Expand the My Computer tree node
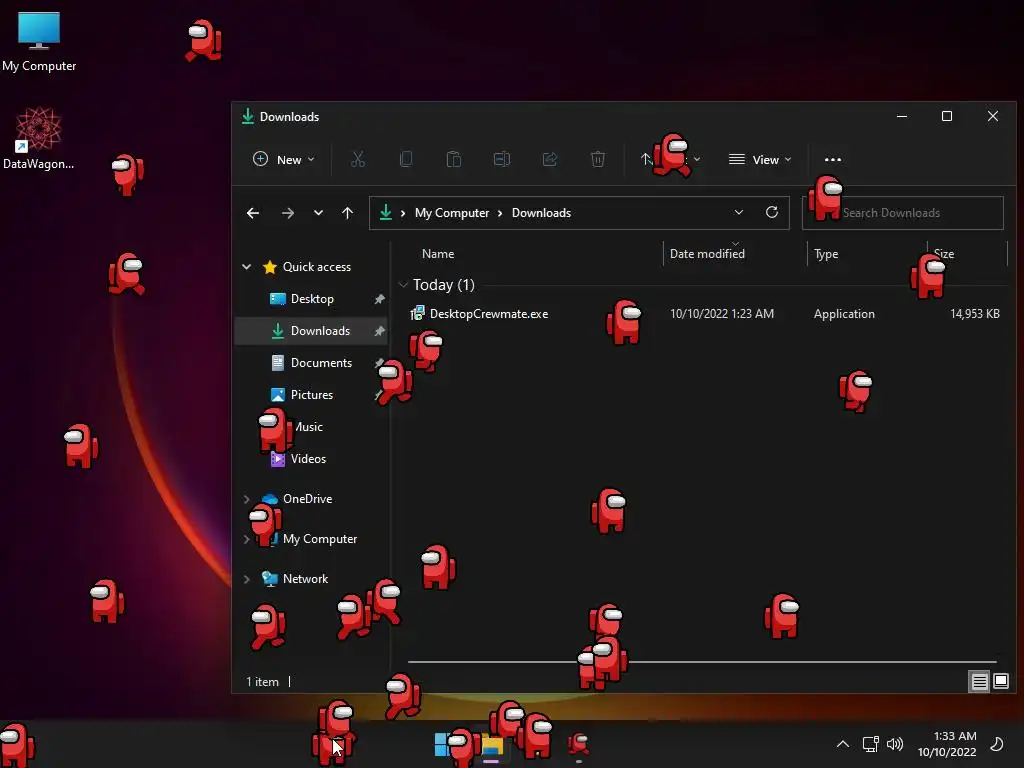The width and height of the screenshot is (1024, 768). point(247,539)
